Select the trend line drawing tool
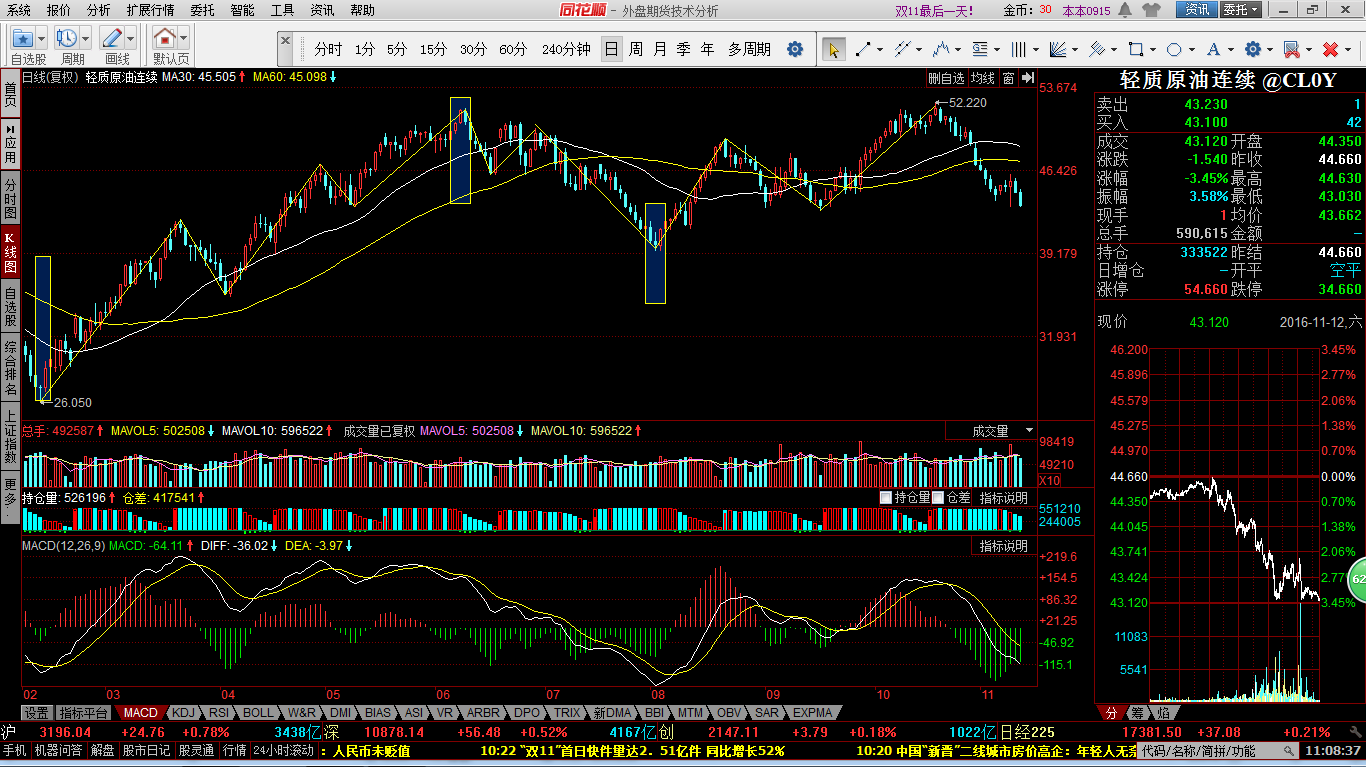The height and width of the screenshot is (767, 1366). [863, 49]
